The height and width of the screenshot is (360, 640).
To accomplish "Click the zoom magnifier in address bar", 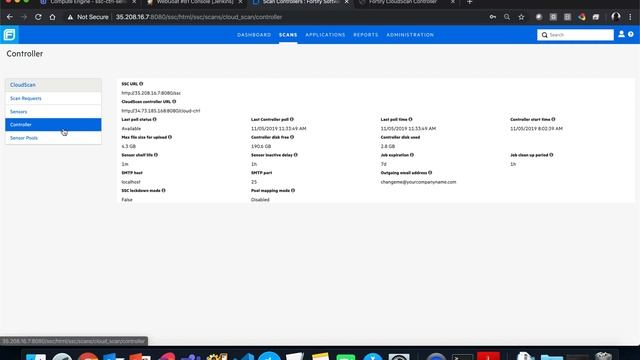I will coord(507,17).
